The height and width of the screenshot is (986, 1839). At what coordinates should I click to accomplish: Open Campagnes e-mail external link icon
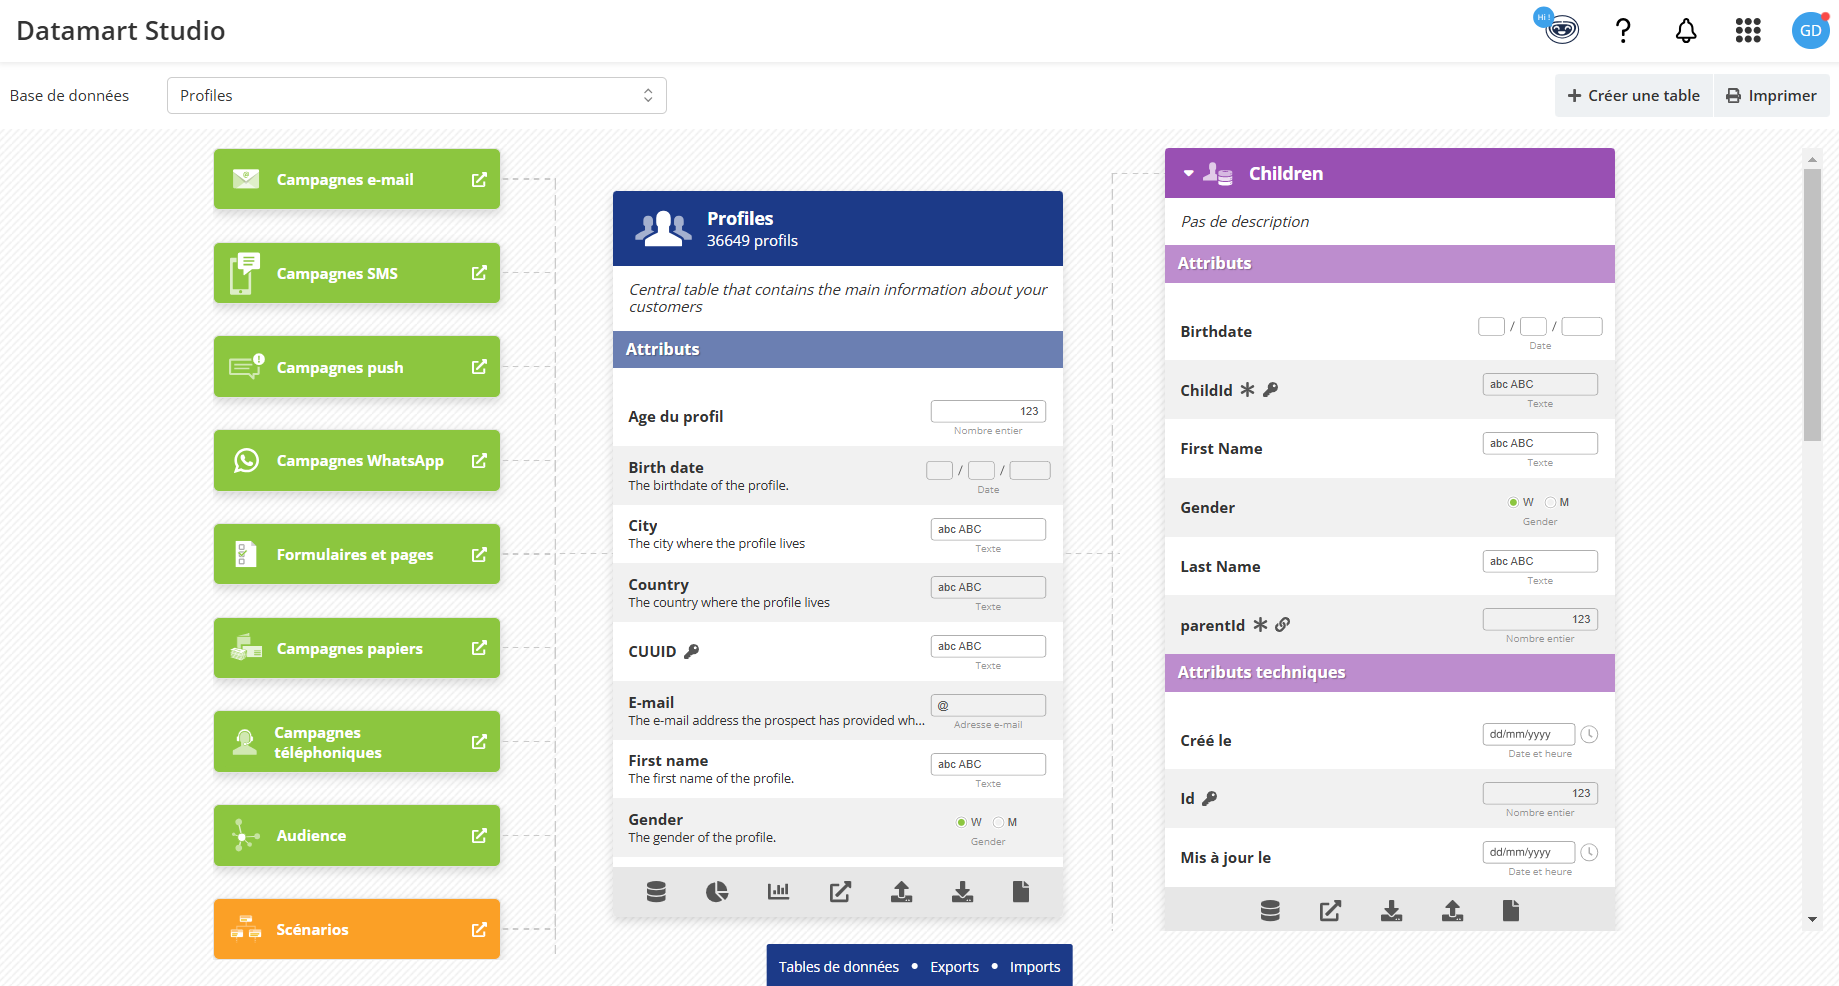479,179
